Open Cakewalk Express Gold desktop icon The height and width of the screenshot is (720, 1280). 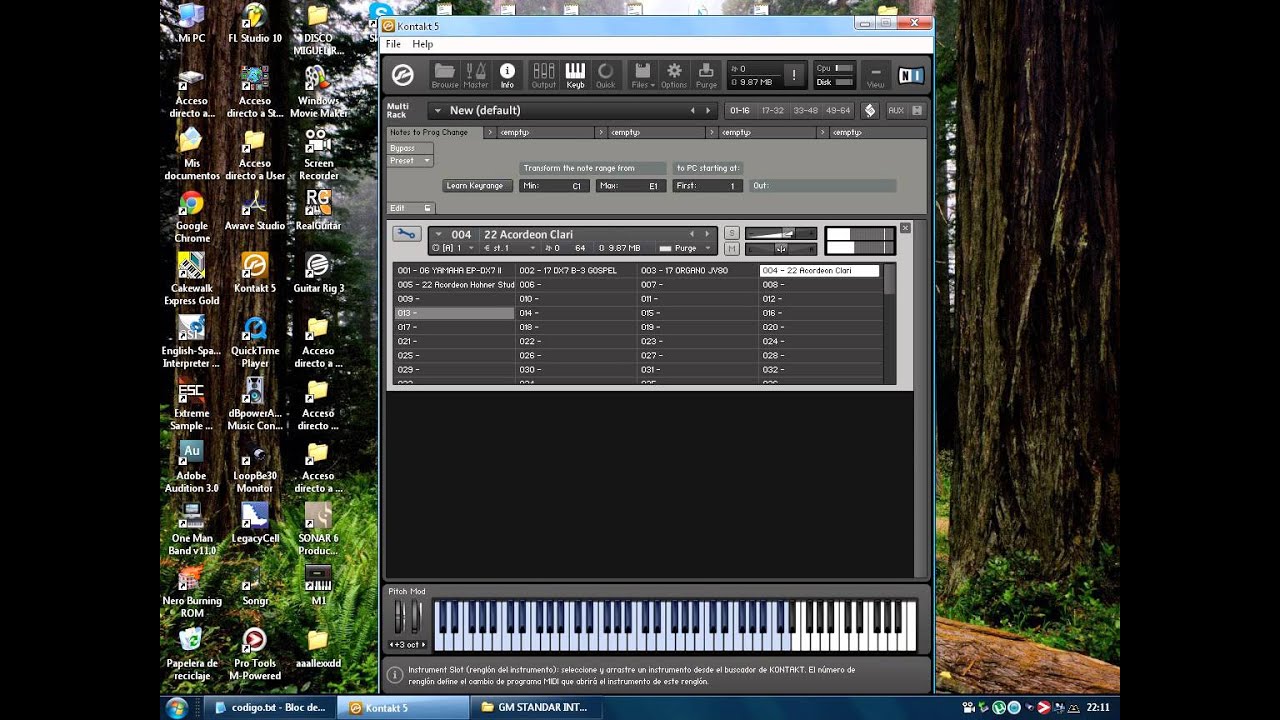[x=191, y=279]
